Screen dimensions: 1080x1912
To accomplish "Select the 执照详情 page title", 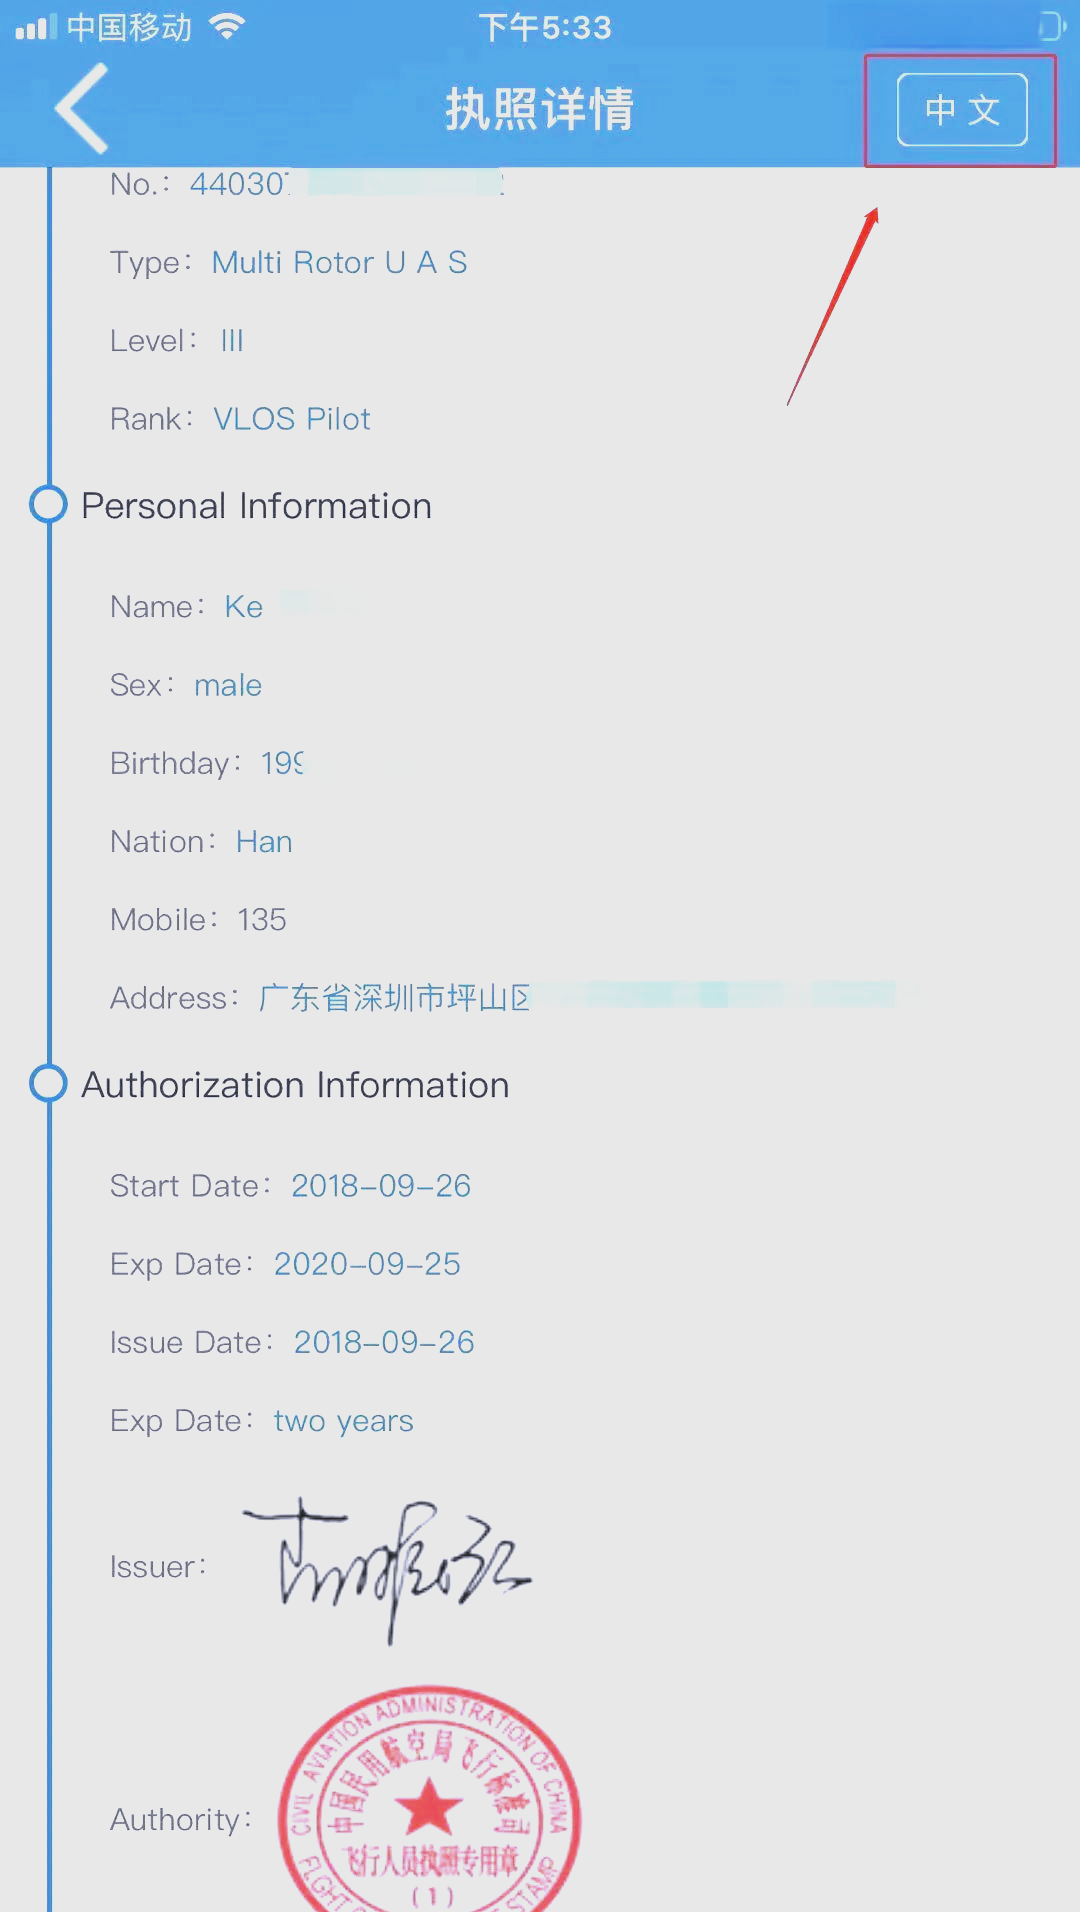I will (540, 109).
